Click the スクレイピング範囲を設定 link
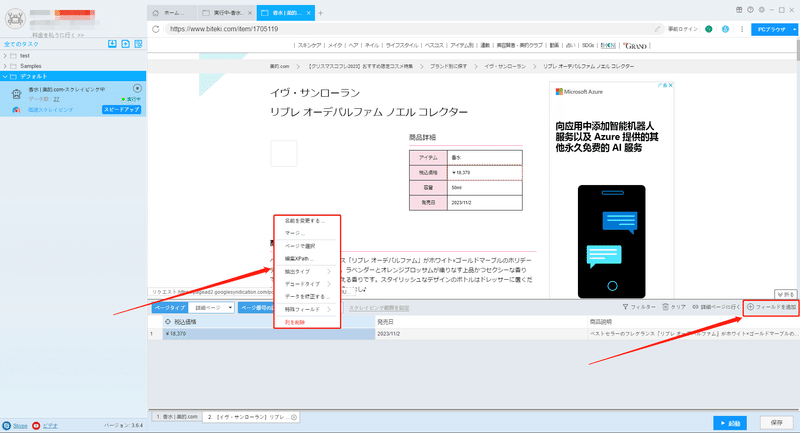This screenshot has width=800, height=433. [379, 308]
